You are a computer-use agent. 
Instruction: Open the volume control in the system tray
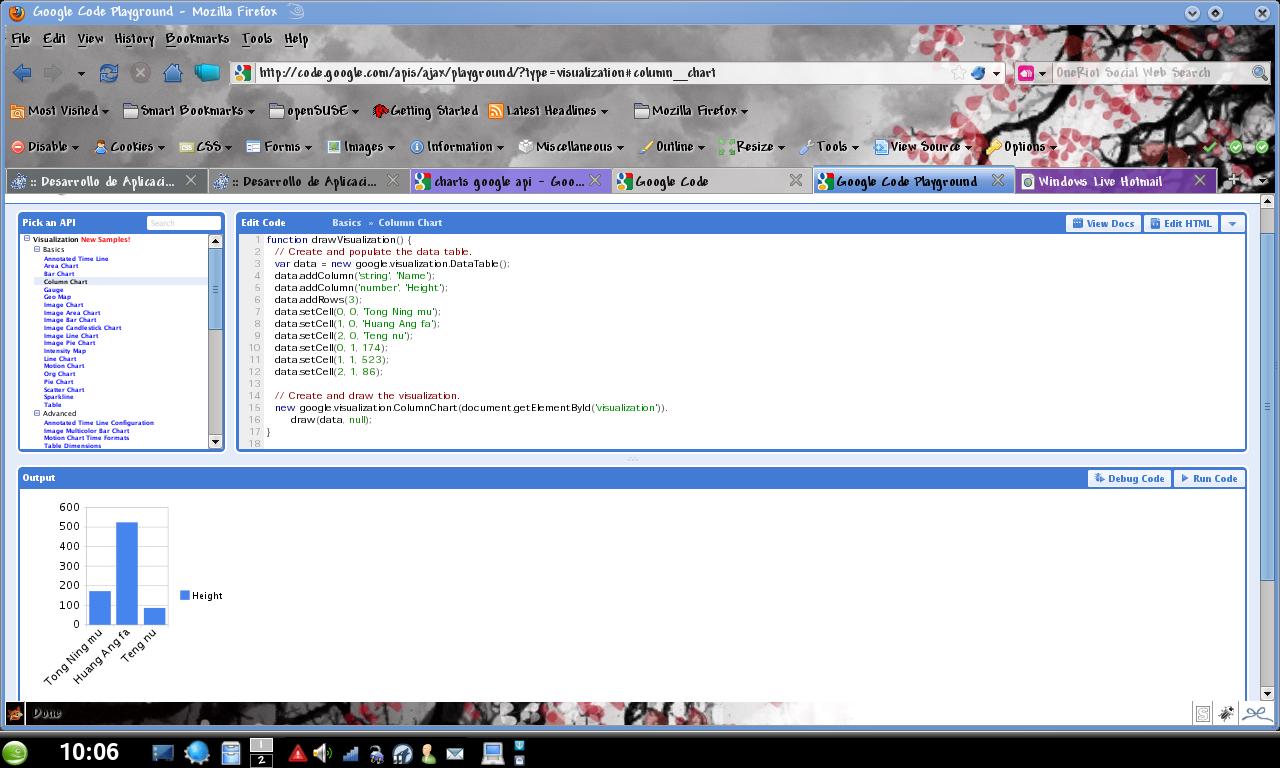[x=320, y=751]
